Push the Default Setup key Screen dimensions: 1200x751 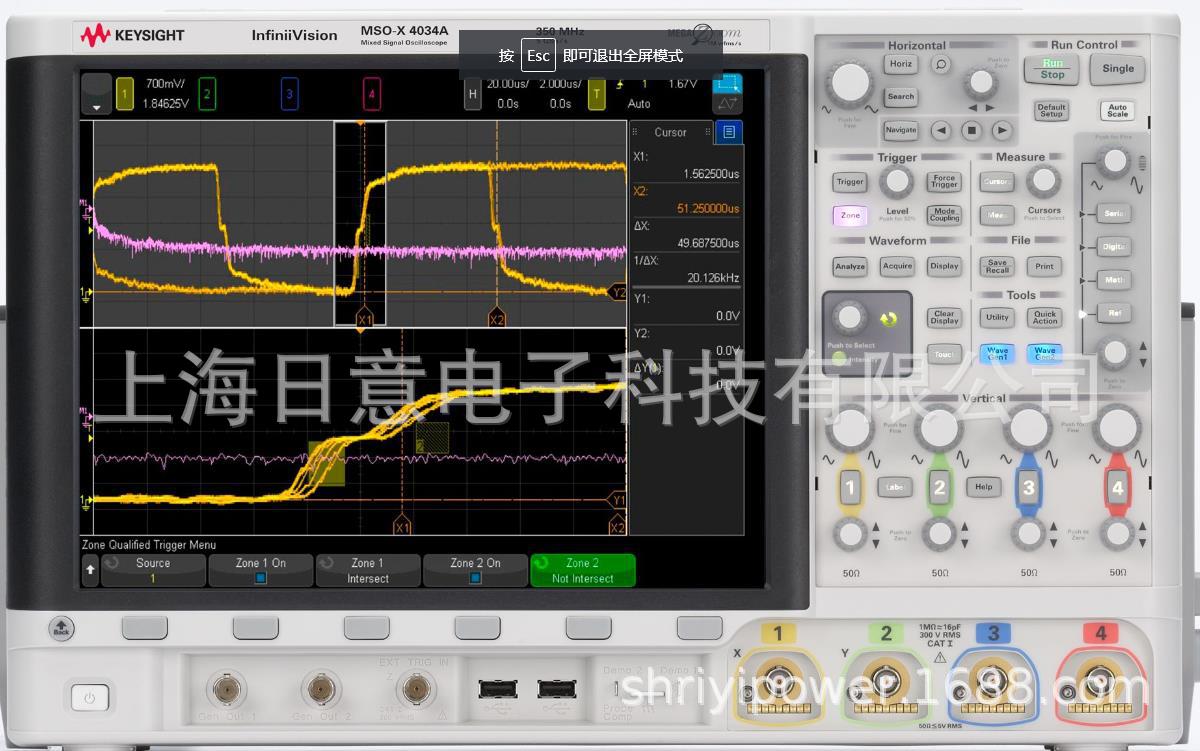click(1051, 110)
